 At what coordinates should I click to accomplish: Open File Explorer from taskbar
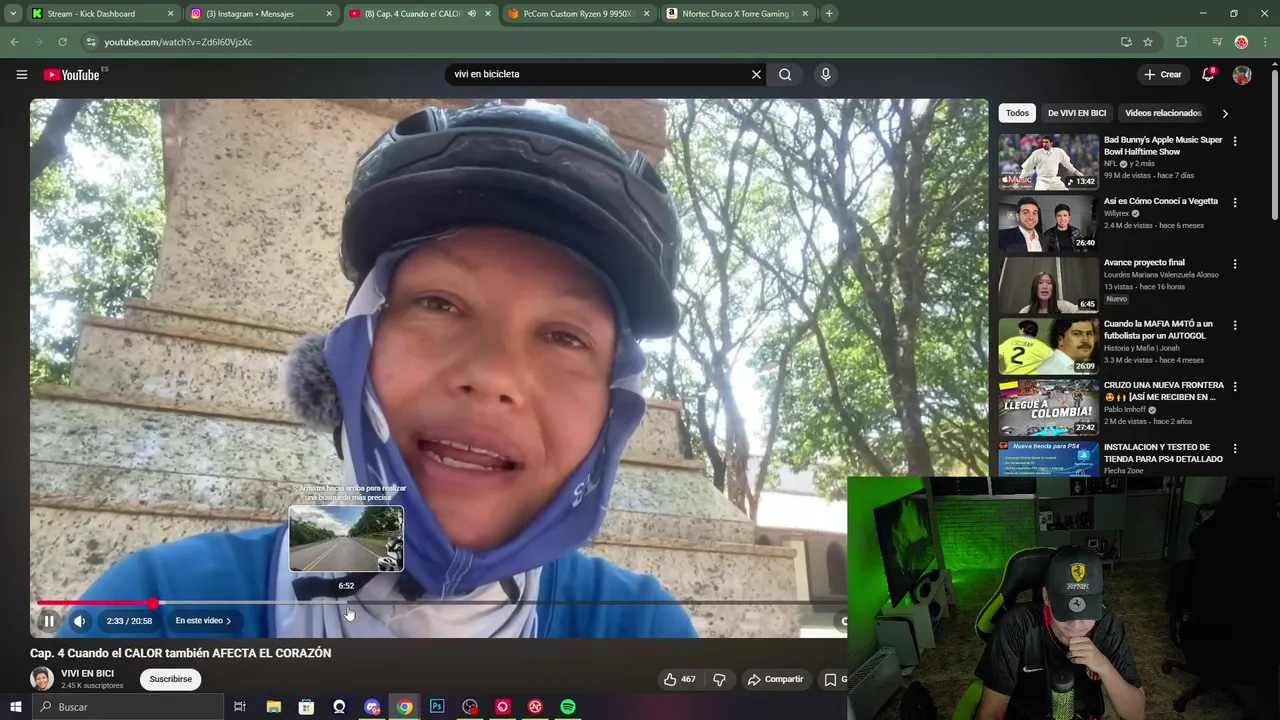point(274,707)
